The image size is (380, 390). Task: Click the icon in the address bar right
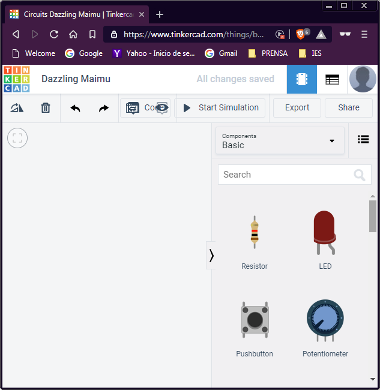[280, 34]
